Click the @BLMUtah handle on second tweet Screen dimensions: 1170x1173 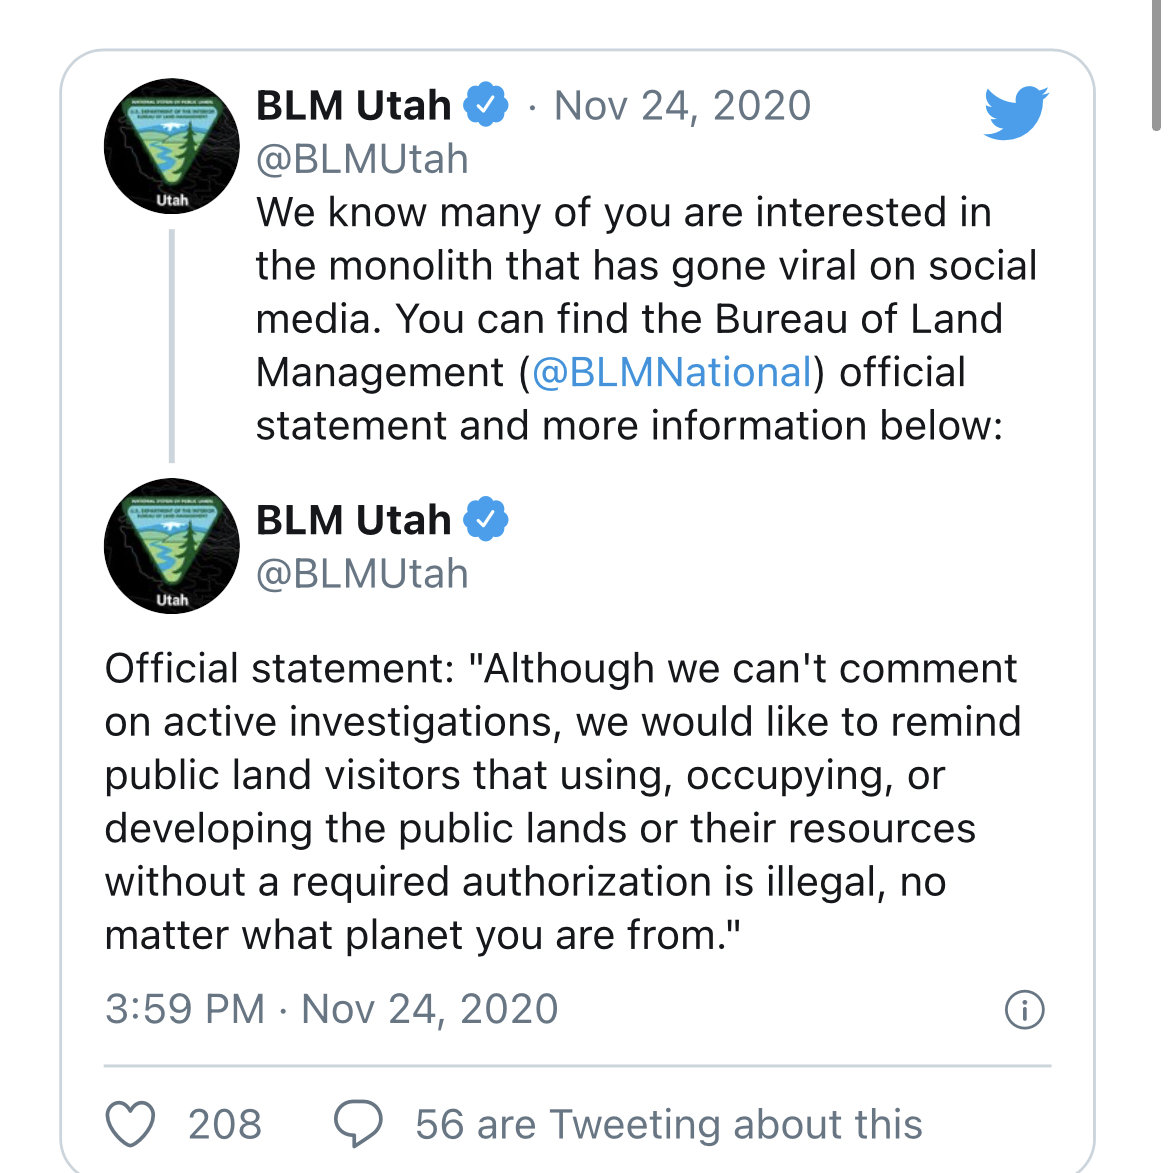[362, 574]
